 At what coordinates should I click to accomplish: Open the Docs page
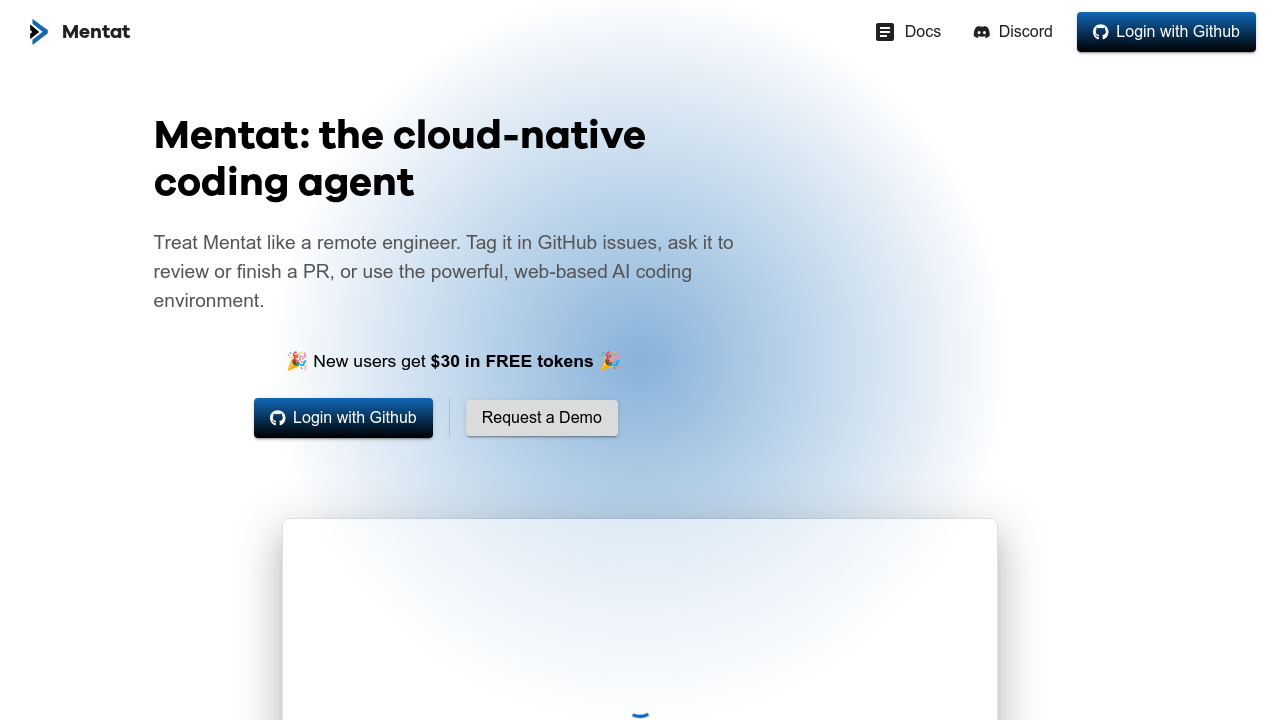(x=922, y=31)
